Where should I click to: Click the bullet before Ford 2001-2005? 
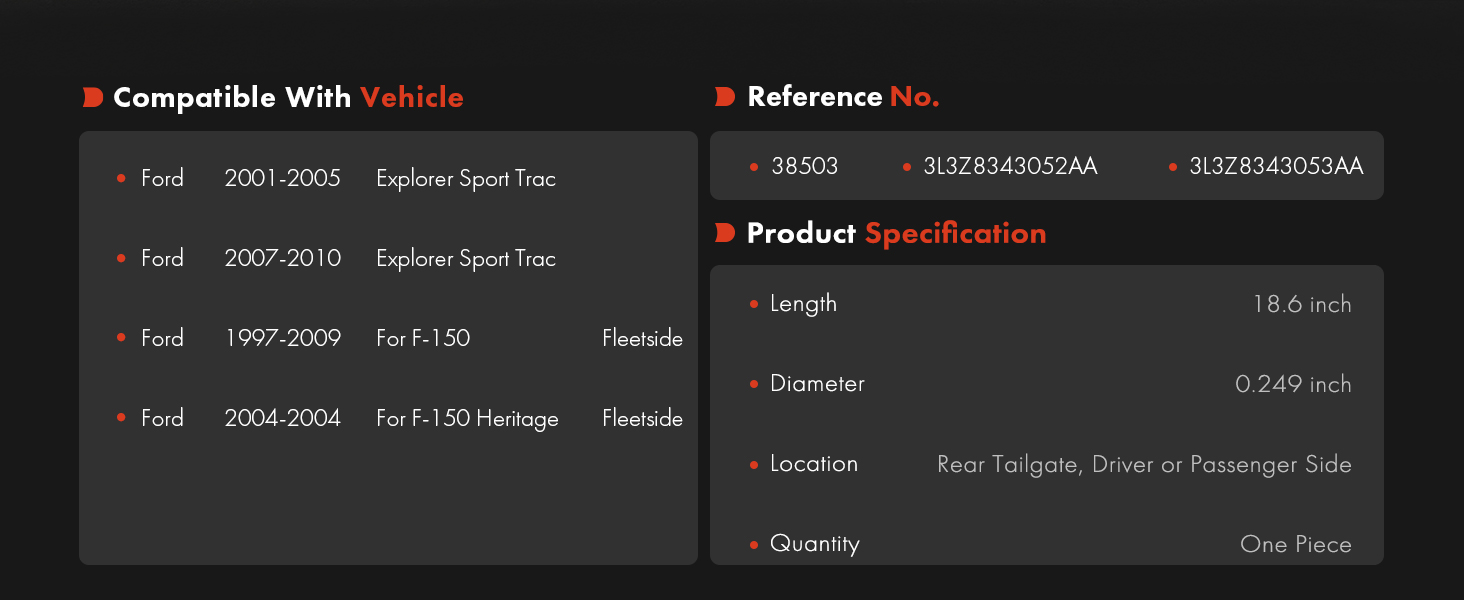[121, 178]
